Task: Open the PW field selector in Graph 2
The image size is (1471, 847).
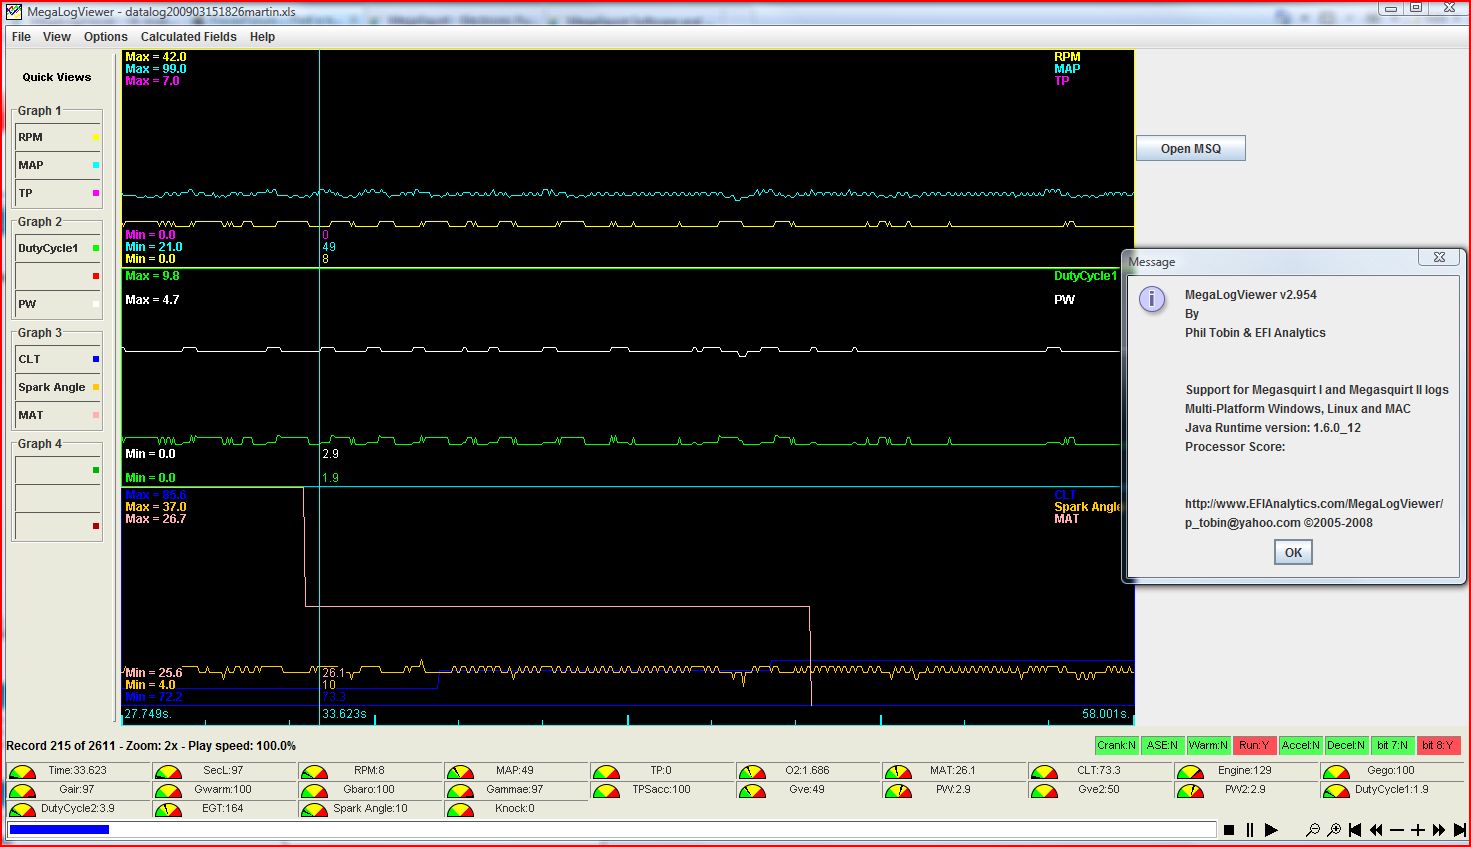Action: 58,304
